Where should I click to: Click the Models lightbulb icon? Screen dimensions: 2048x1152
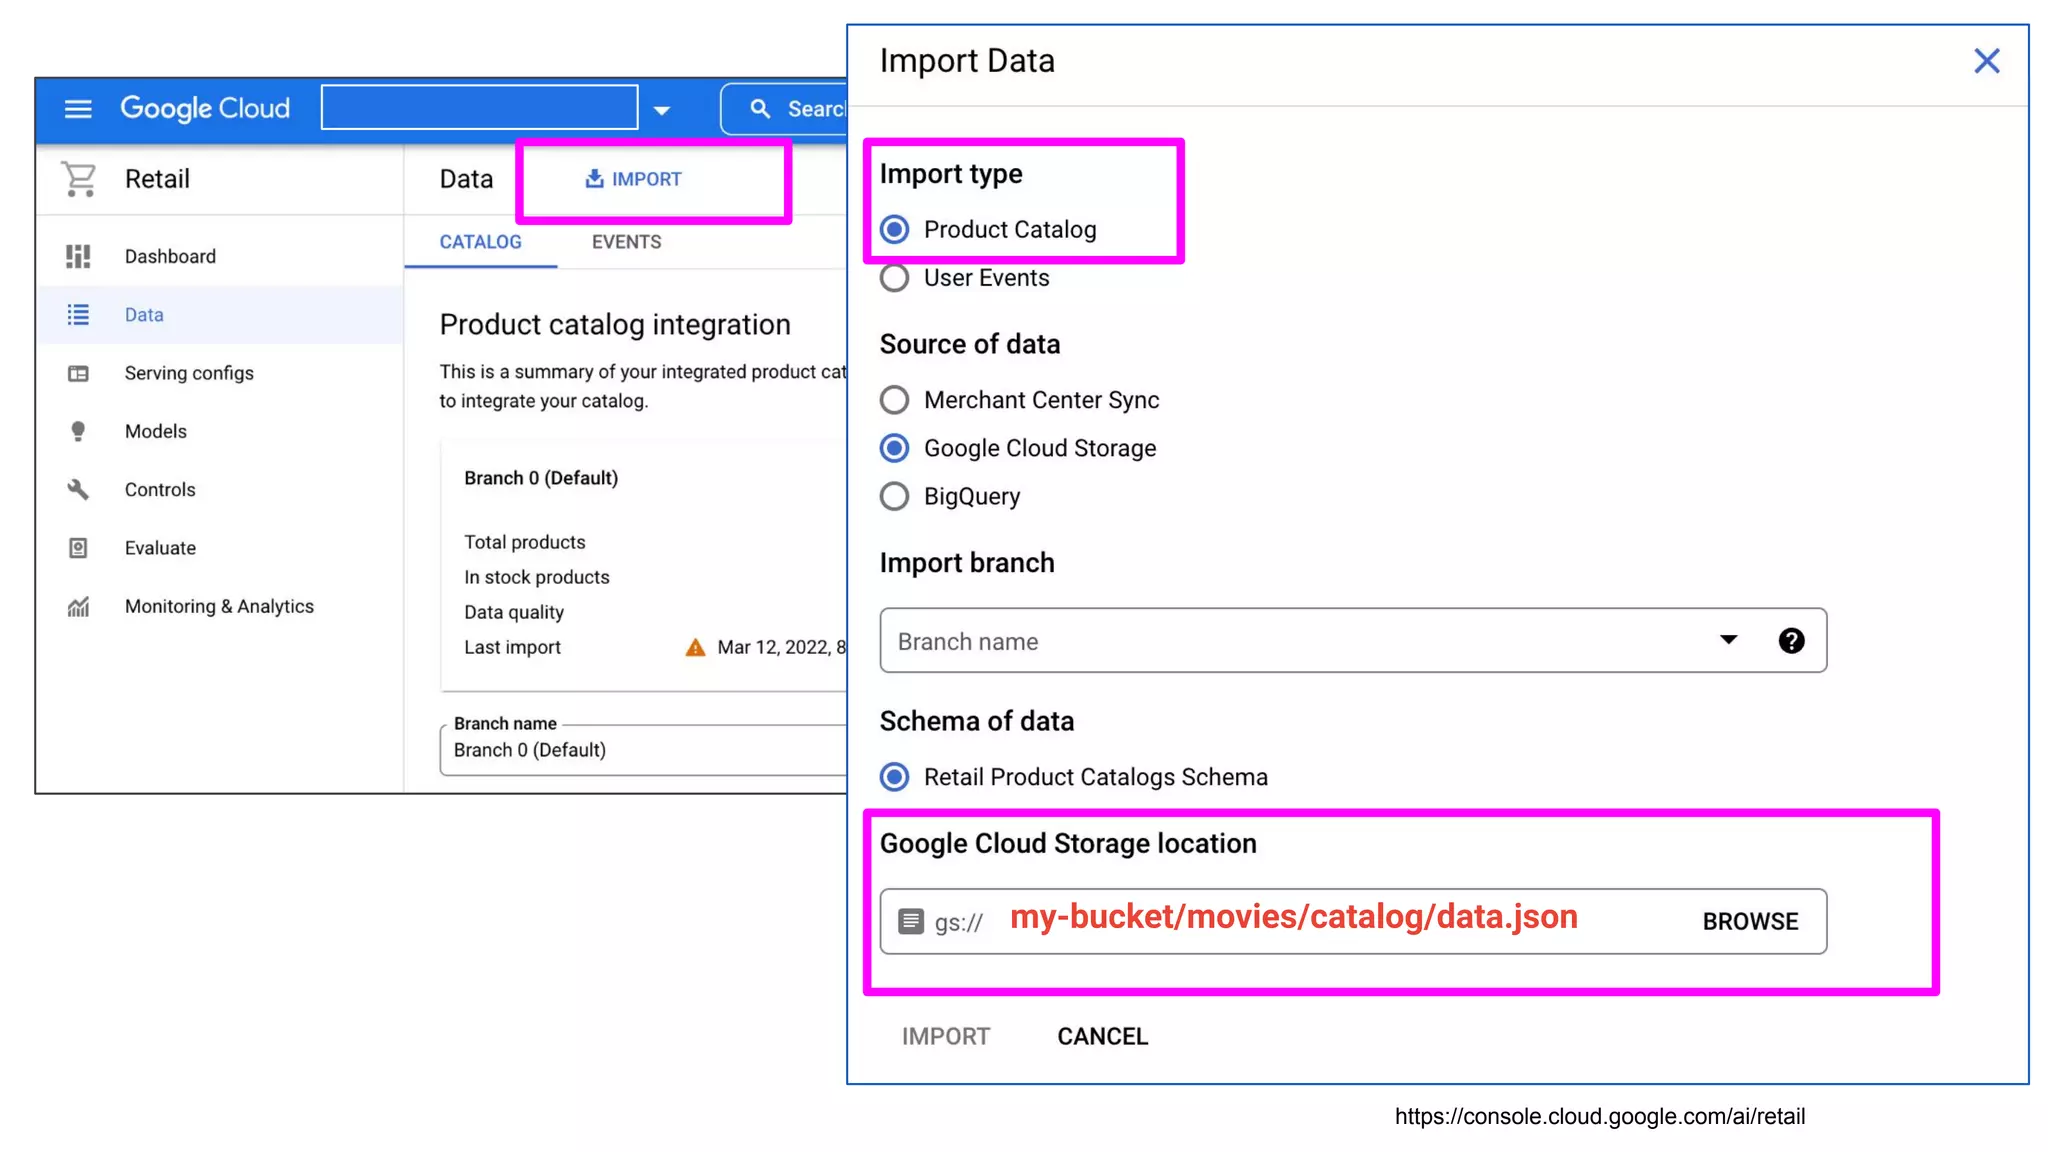click(x=78, y=431)
